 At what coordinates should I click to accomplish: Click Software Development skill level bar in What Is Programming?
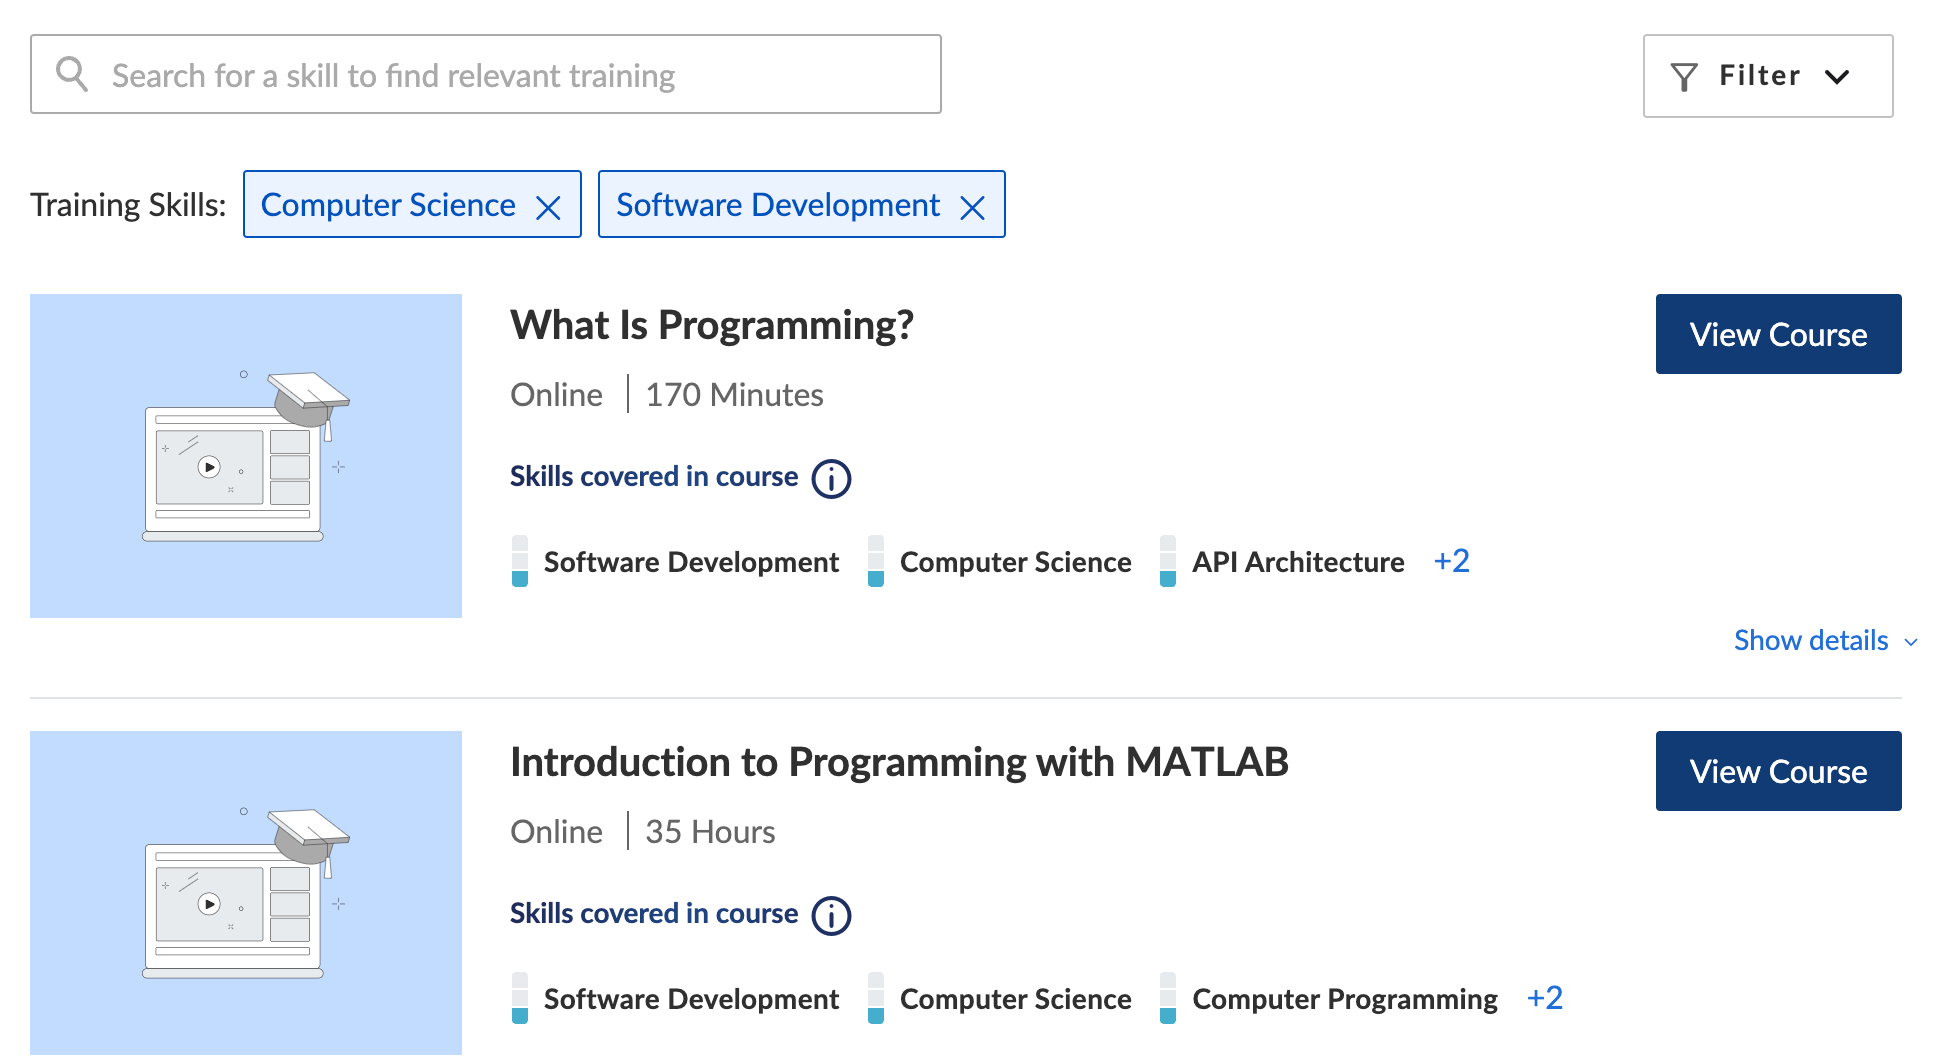click(x=520, y=561)
